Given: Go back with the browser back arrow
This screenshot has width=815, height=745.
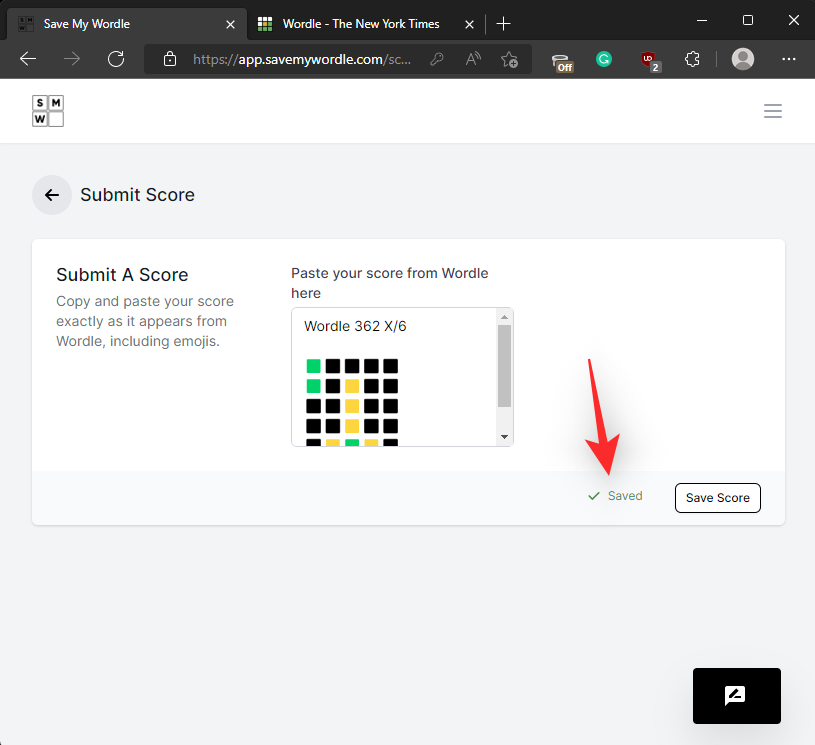Looking at the screenshot, I should point(28,59).
